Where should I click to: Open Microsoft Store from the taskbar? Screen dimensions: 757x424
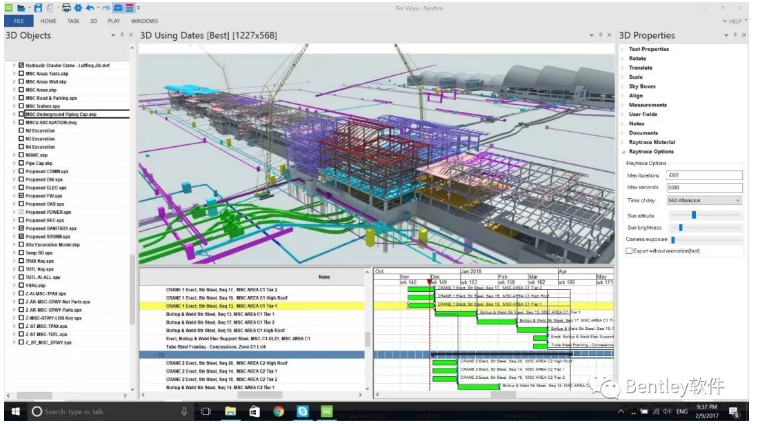(x=254, y=411)
